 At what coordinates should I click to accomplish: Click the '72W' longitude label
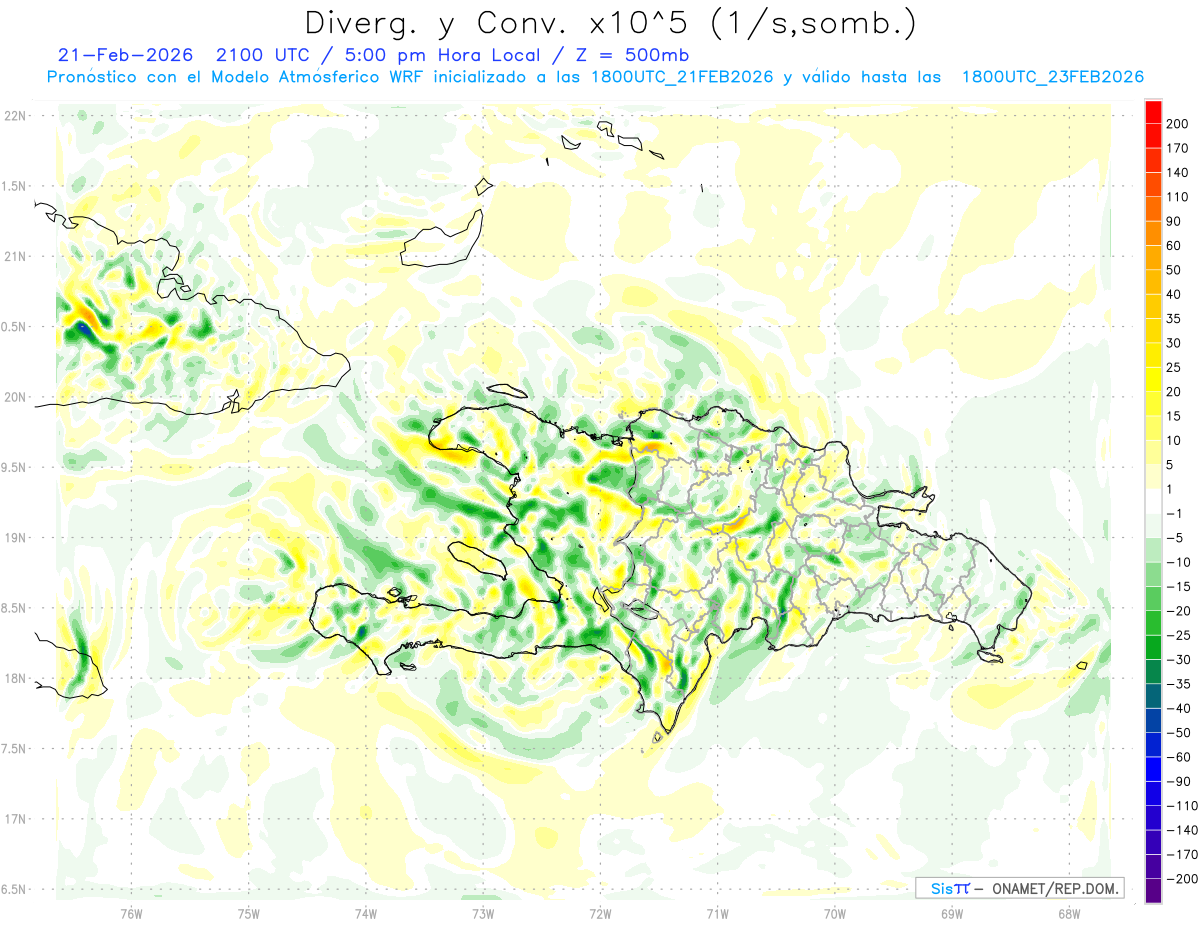(600, 912)
